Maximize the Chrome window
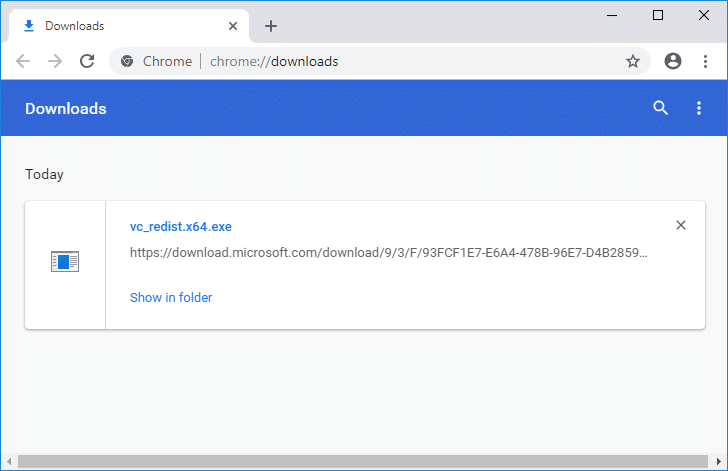The width and height of the screenshot is (728, 471). (x=657, y=15)
